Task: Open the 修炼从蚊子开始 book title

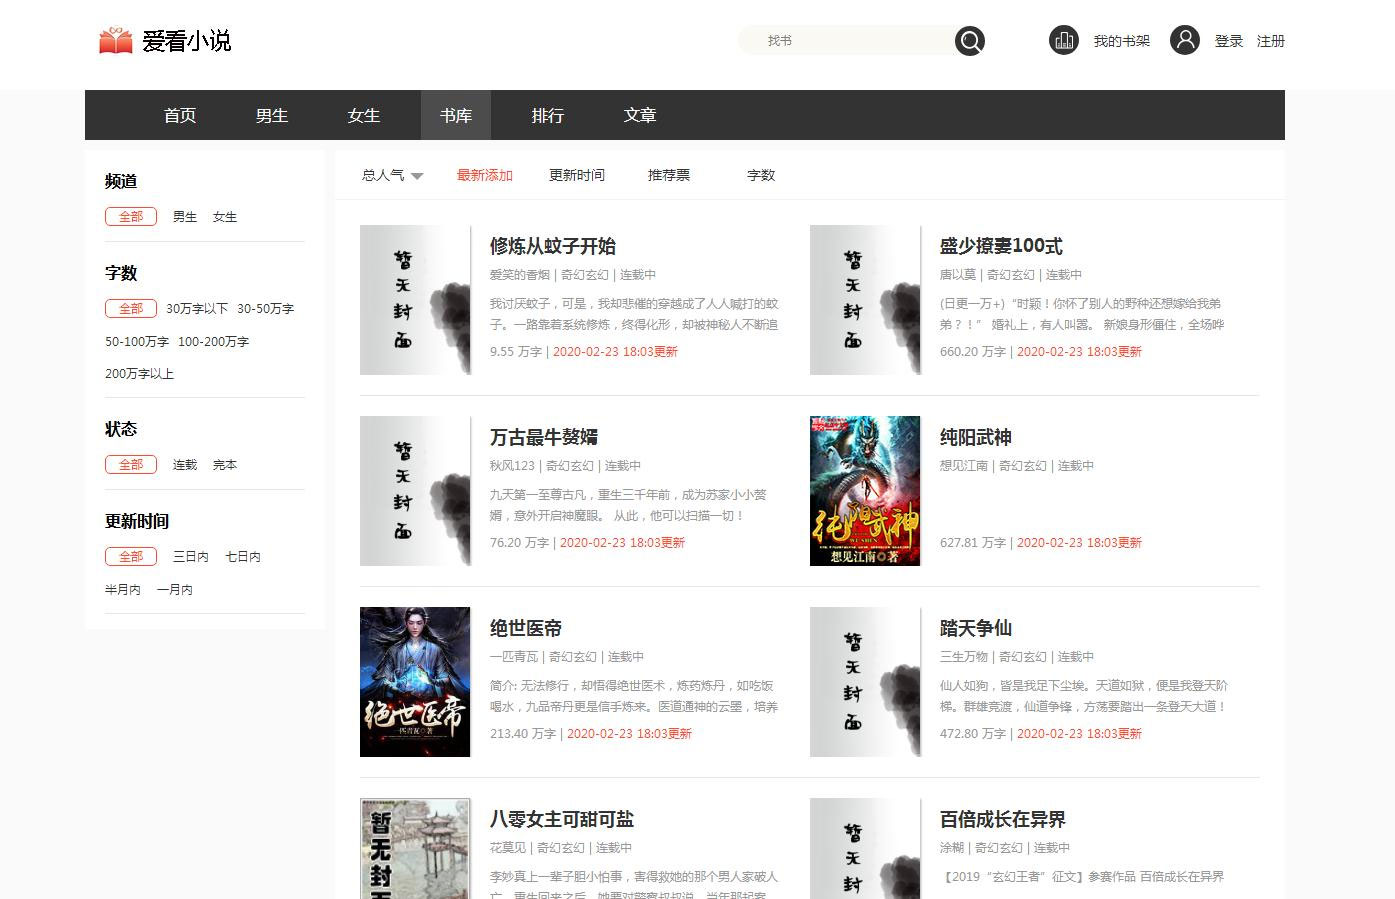Action: coord(552,246)
